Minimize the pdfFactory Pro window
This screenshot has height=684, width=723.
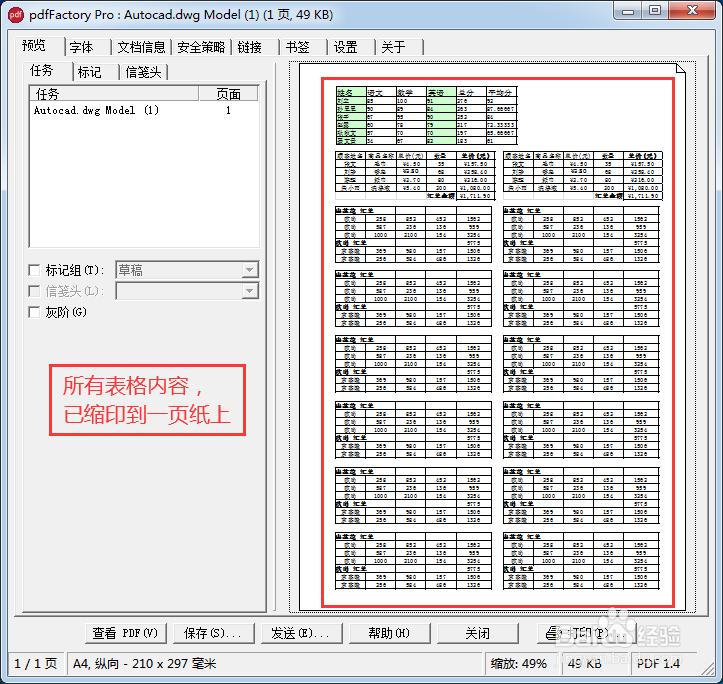pos(628,11)
